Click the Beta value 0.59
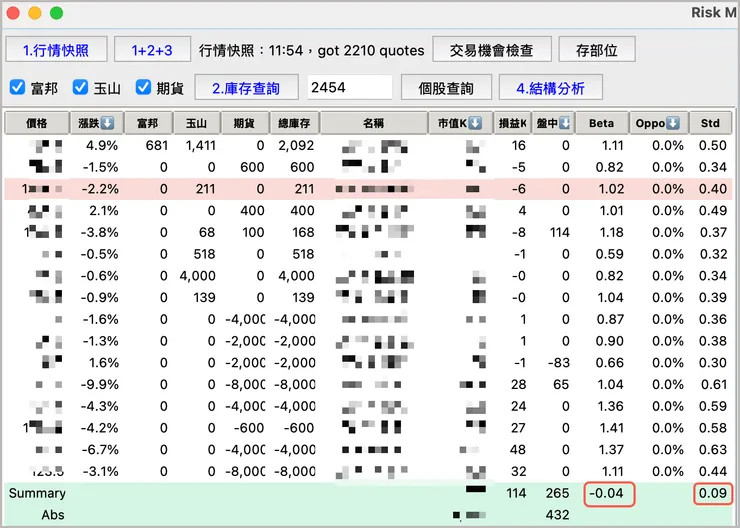Screen dimensions: 740x528 pos(610,254)
